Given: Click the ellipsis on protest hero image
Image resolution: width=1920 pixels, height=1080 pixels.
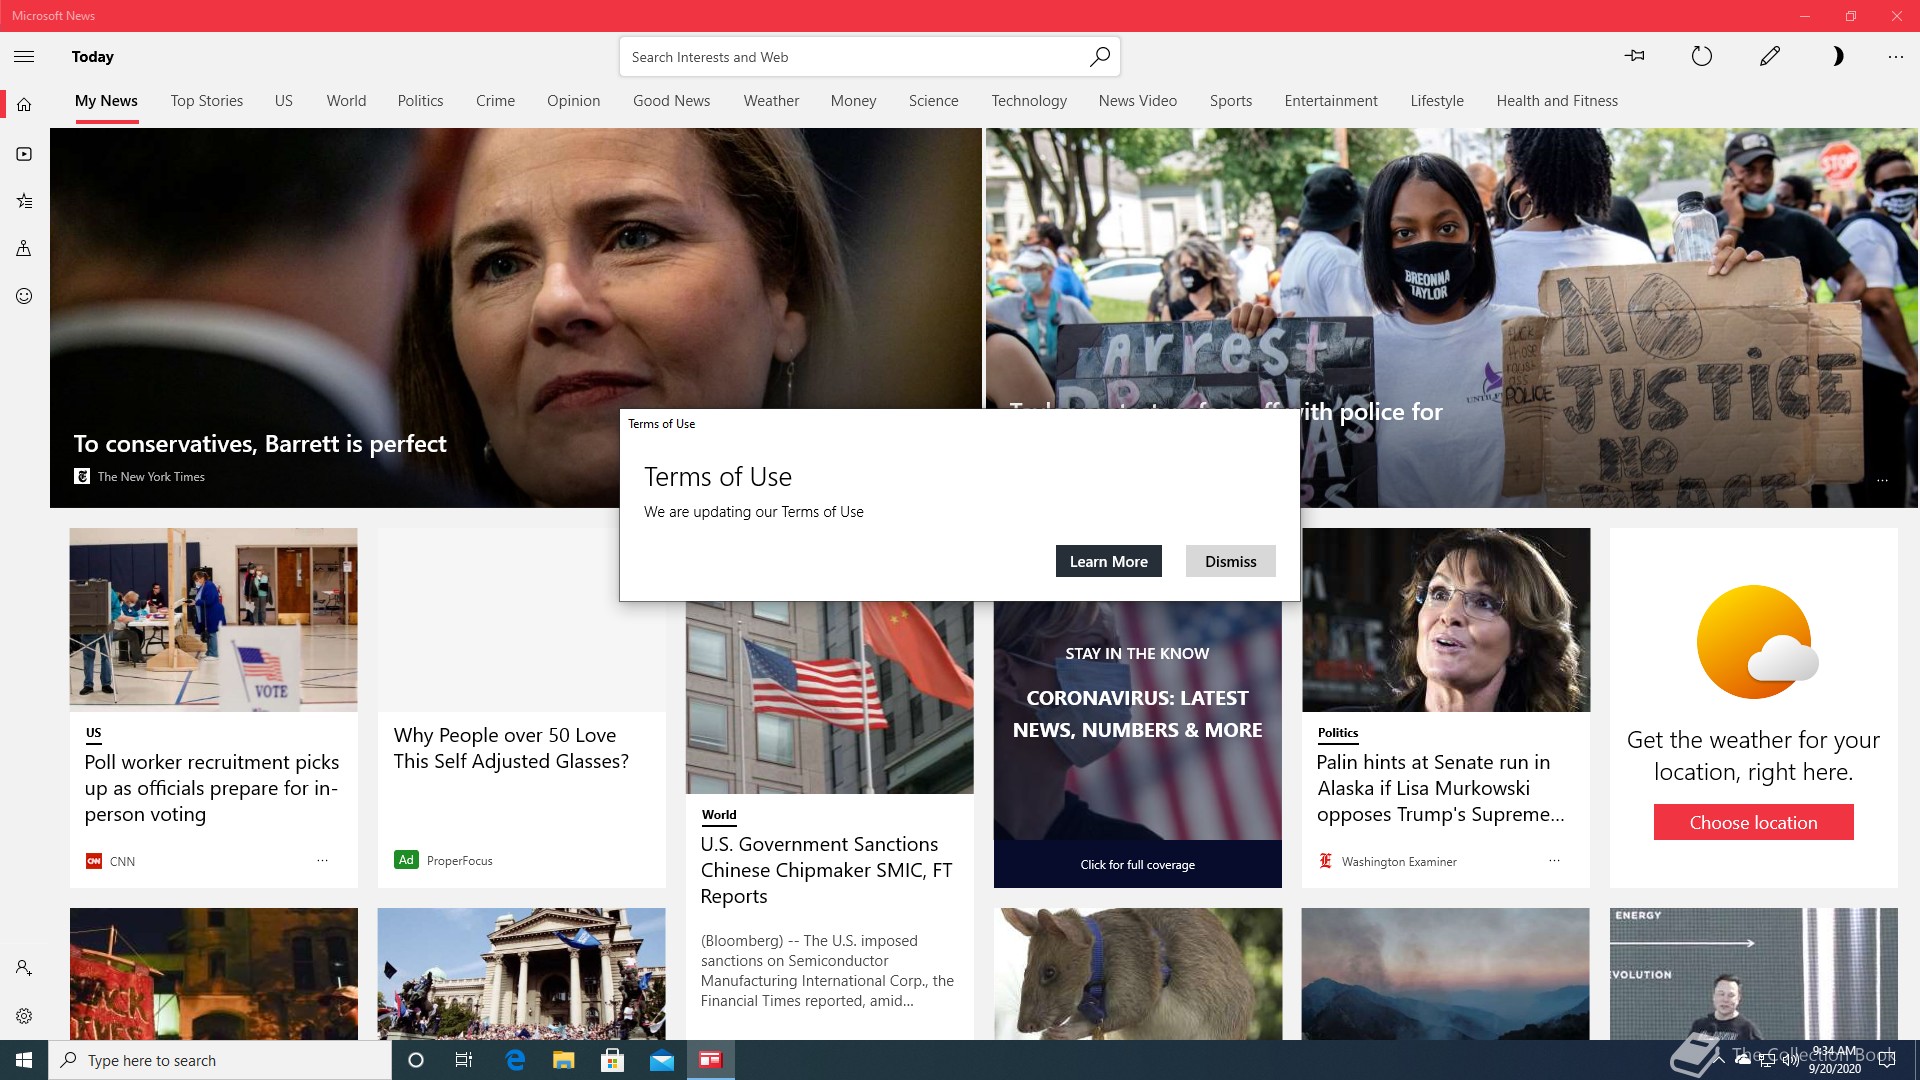Looking at the screenshot, I should click(1882, 481).
